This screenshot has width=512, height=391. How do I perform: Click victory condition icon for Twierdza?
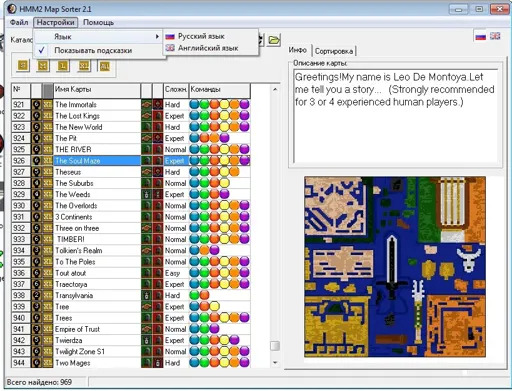tap(146, 340)
